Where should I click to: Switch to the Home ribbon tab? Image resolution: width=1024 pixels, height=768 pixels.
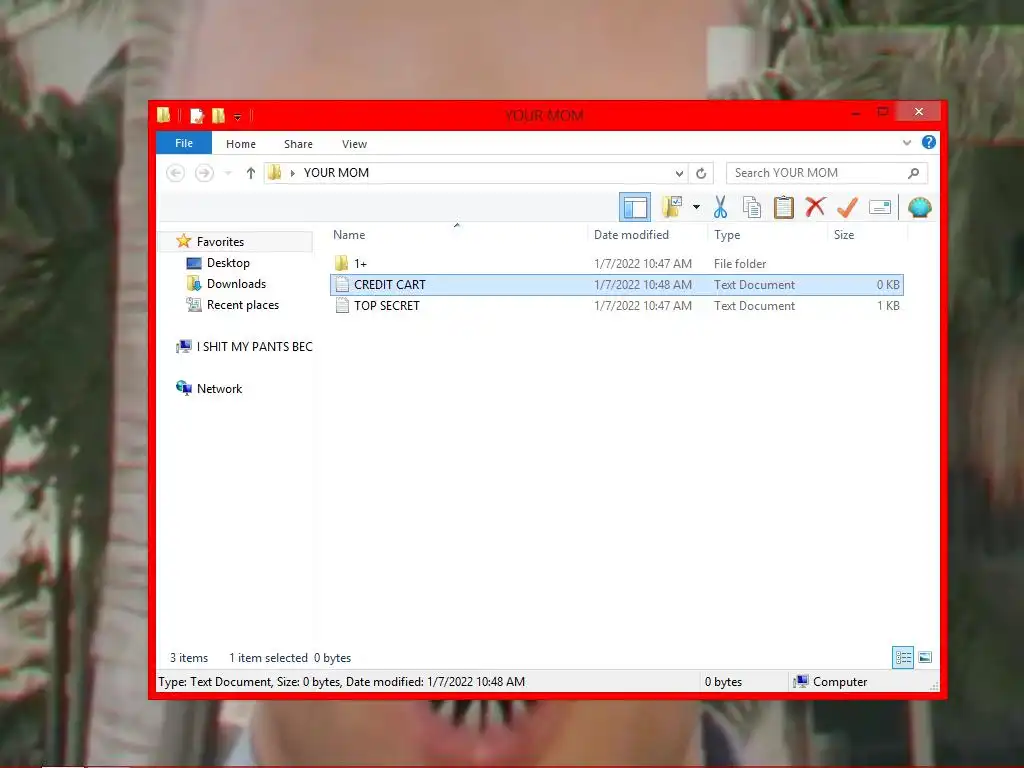pos(240,144)
